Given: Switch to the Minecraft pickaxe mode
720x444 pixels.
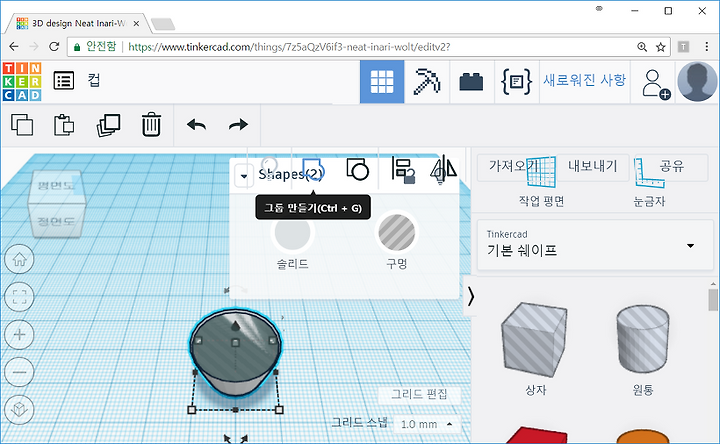Looking at the screenshot, I should coord(427,82).
